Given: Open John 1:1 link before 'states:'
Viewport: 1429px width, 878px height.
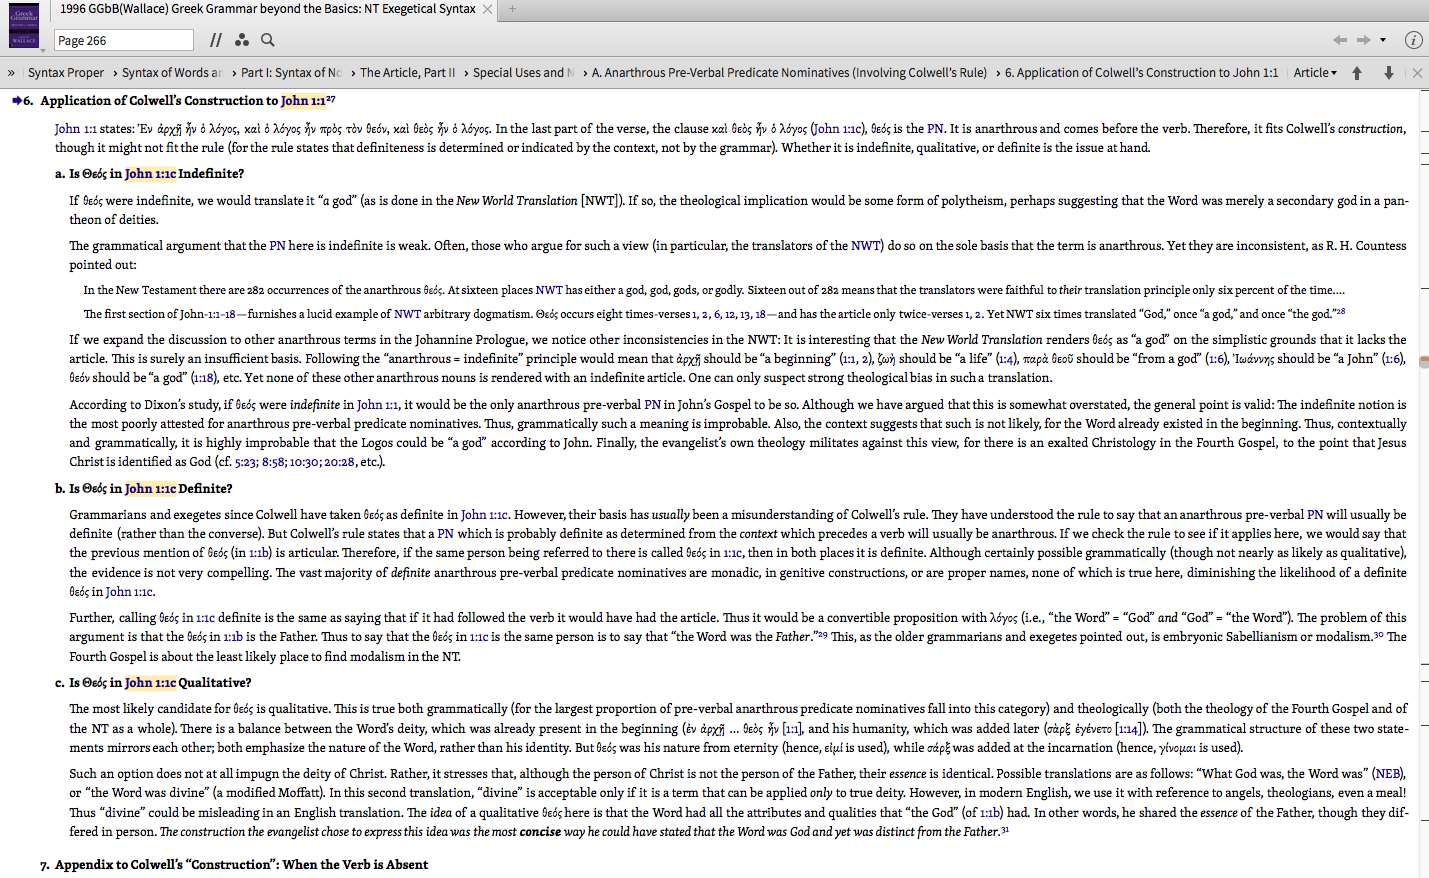Looking at the screenshot, I should [76, 129].
